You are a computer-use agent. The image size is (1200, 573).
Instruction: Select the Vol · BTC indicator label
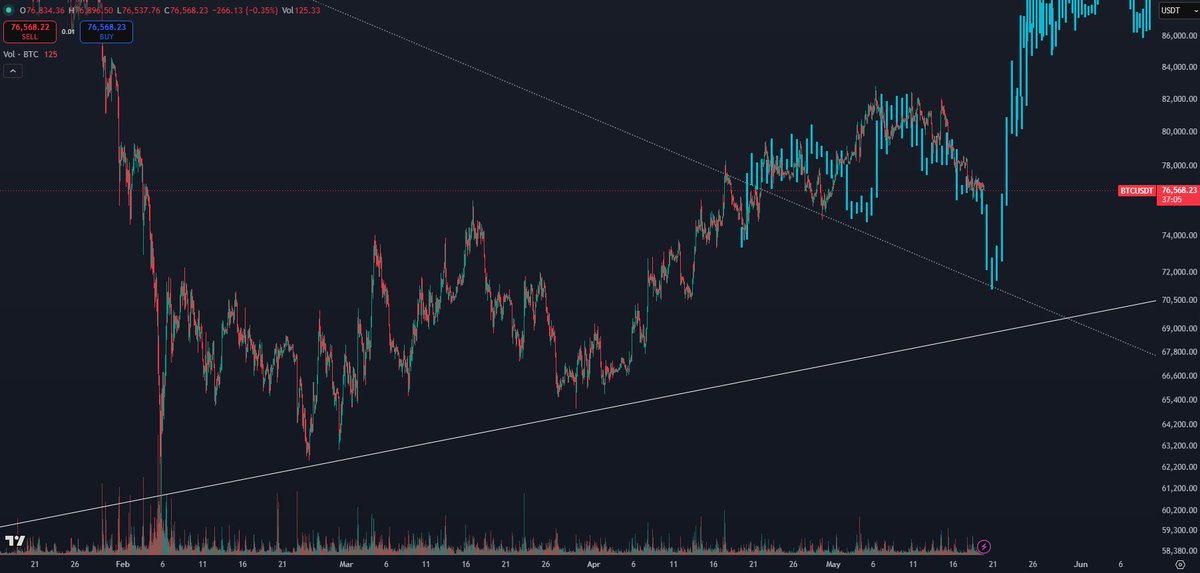(x=22, y=54)
